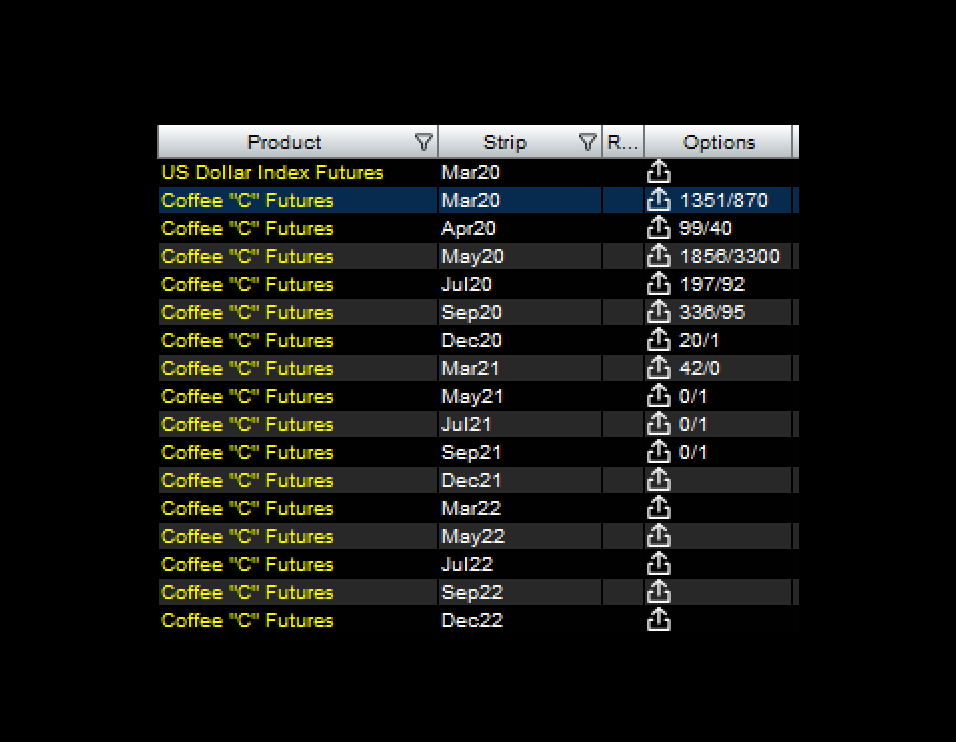Open options icon for Coffee Dec22 strip

click(658, 621)
